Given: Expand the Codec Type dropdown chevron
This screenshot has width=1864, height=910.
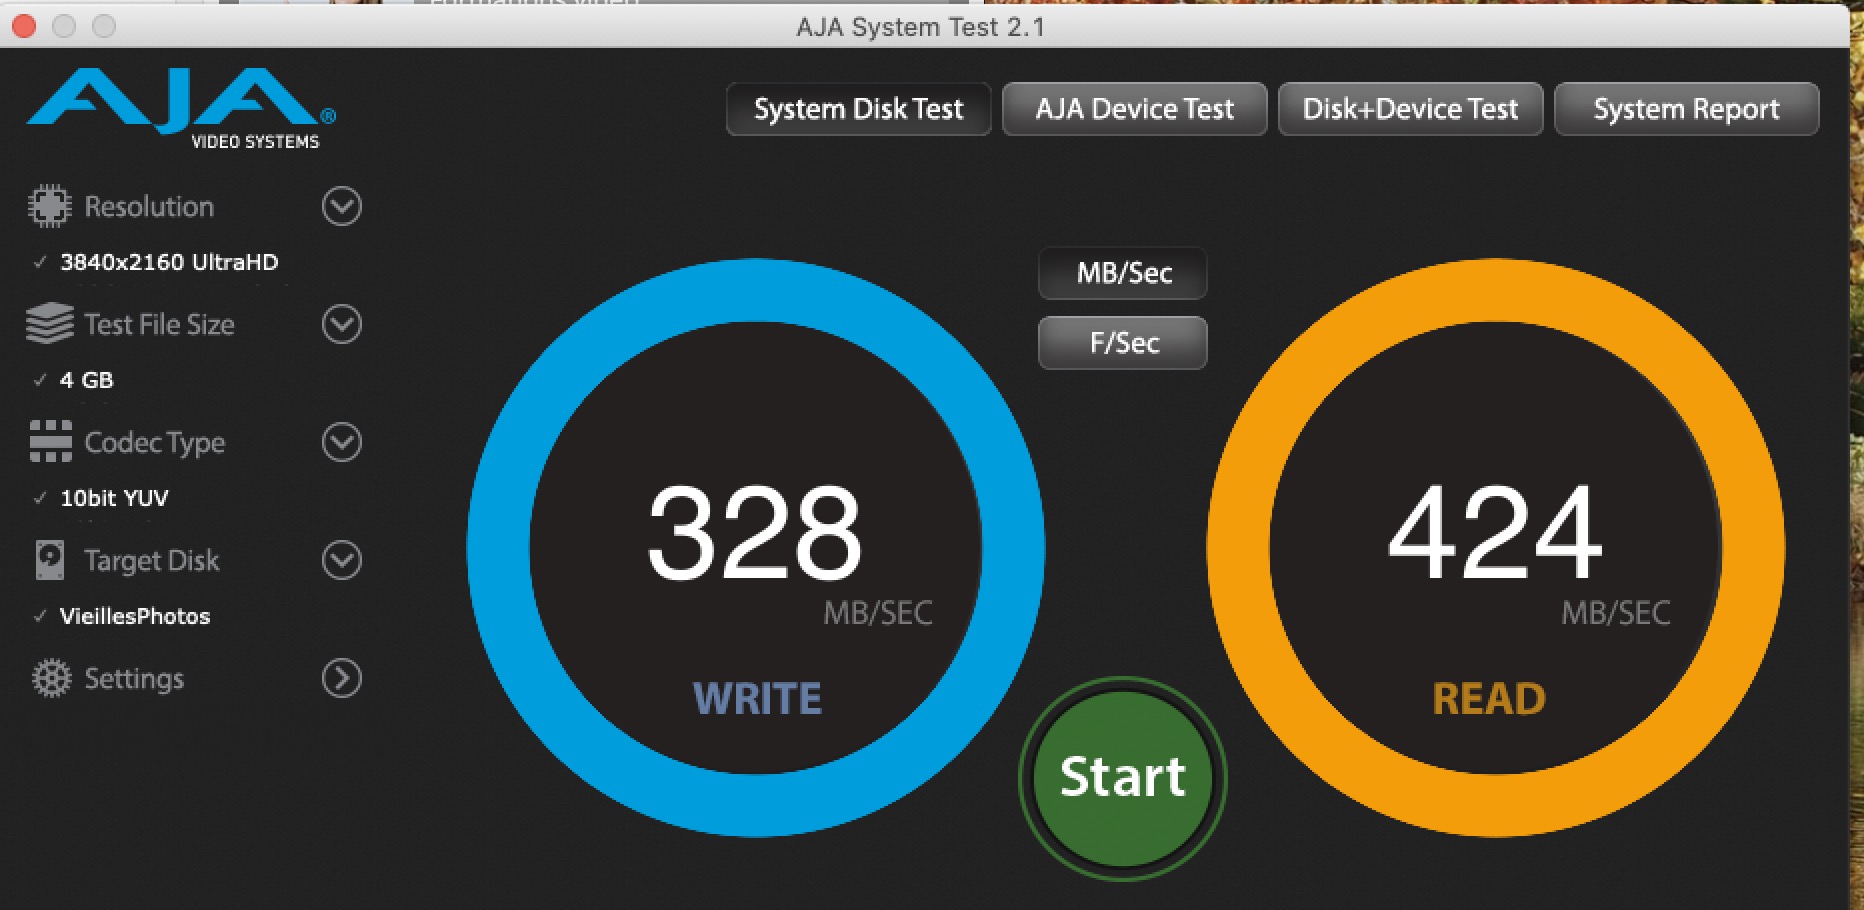Looking at the screenshot, I should click(342, 442).
